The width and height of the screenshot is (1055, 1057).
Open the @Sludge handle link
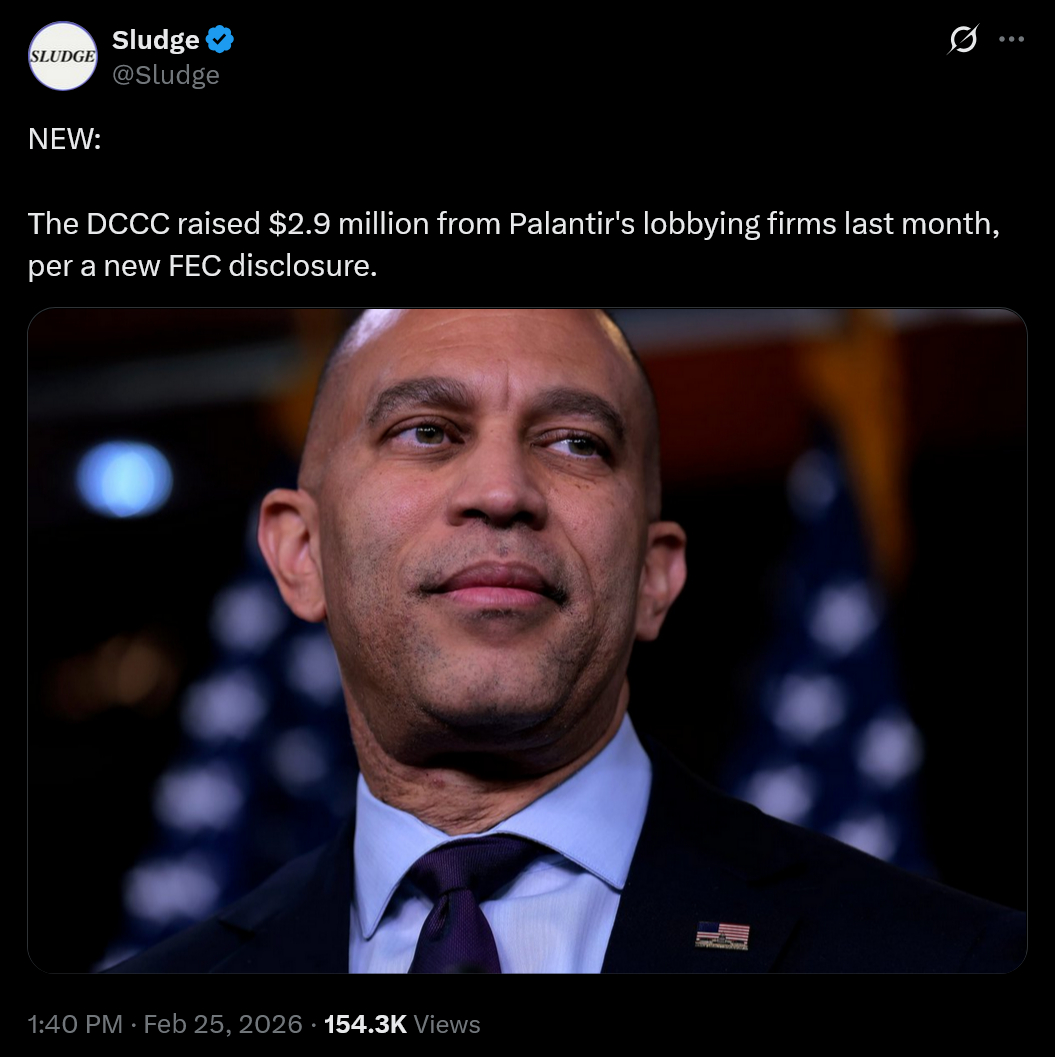click(165, 75)
